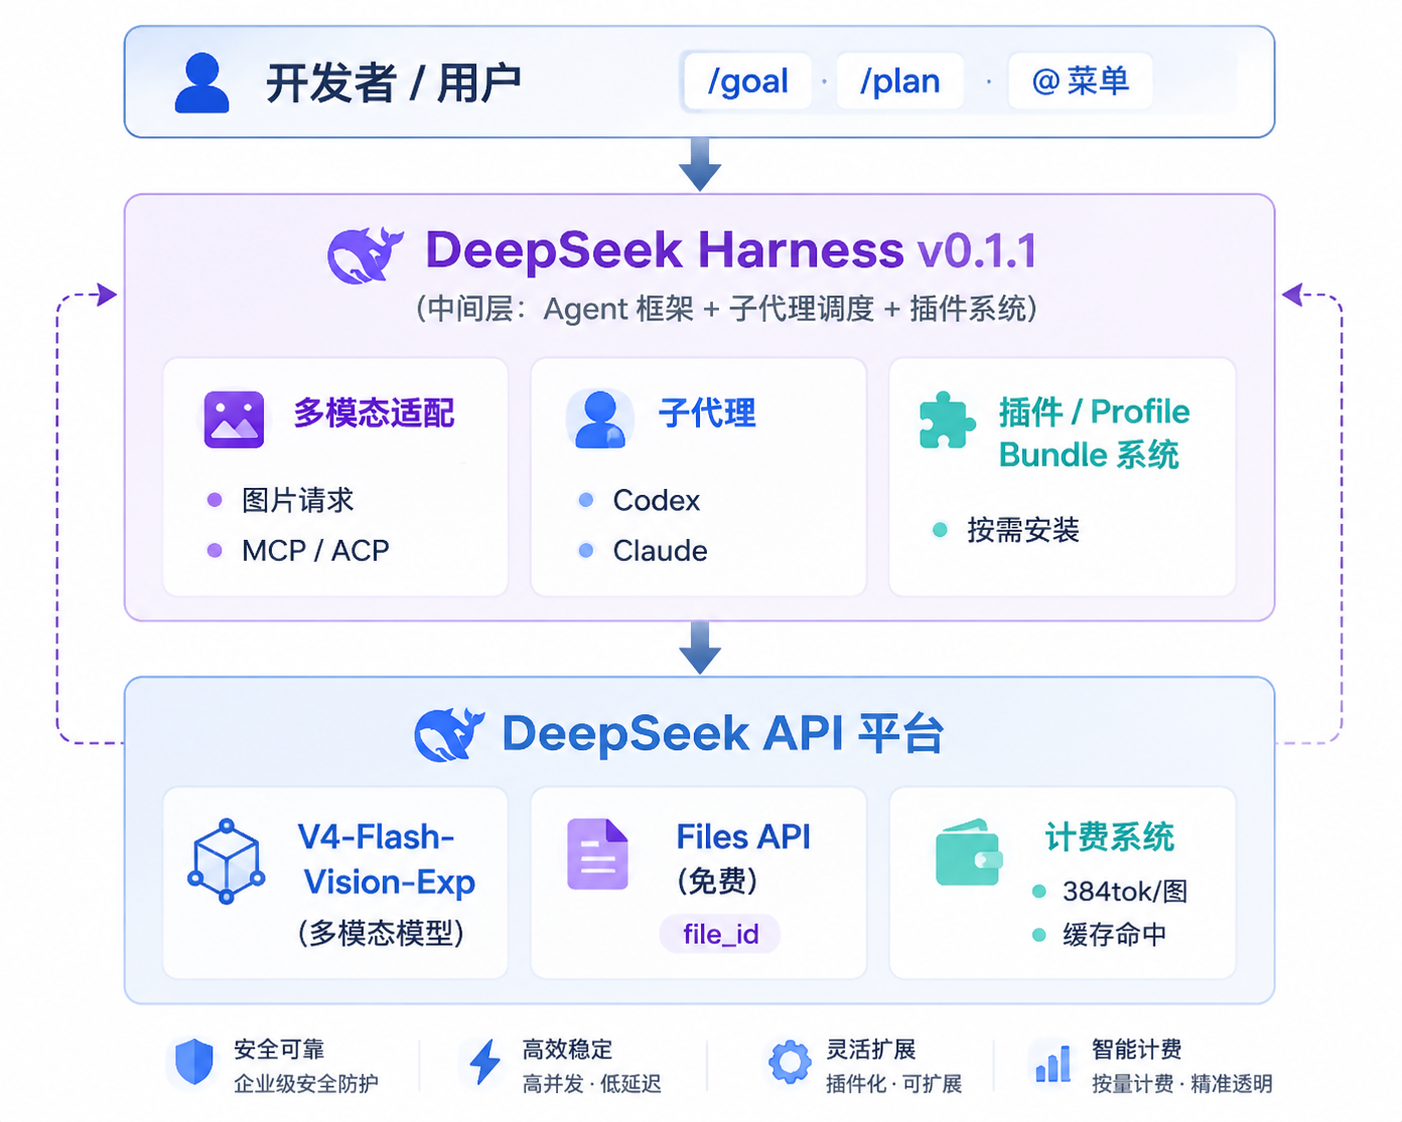
Task: Click the file_id tag under Files API
Action: (x=720, y=934)
